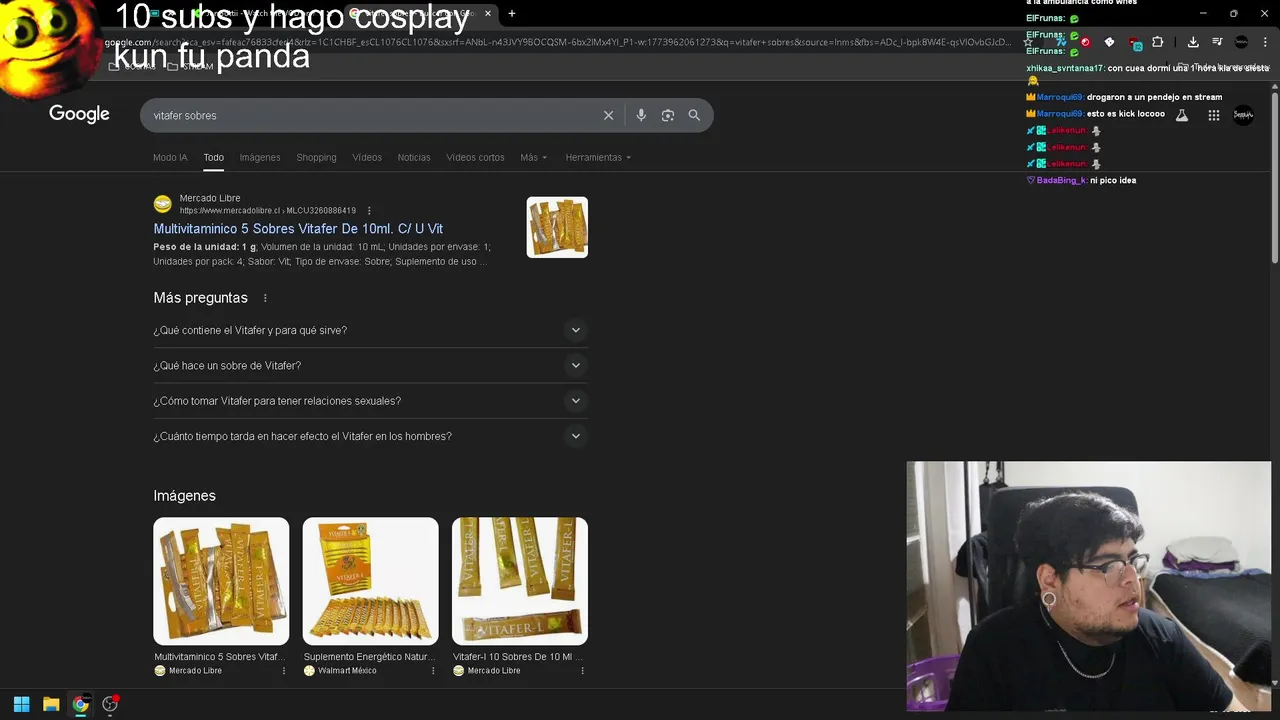
Task: Start voice search with the microphone icon
Action: [x=641, y=115]
